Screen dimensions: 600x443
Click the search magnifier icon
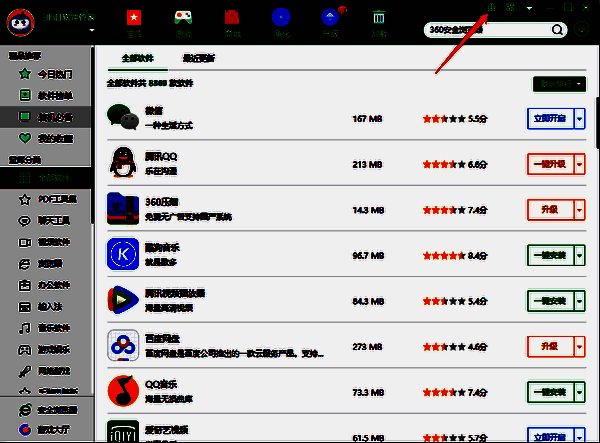[x=558, y=30]
